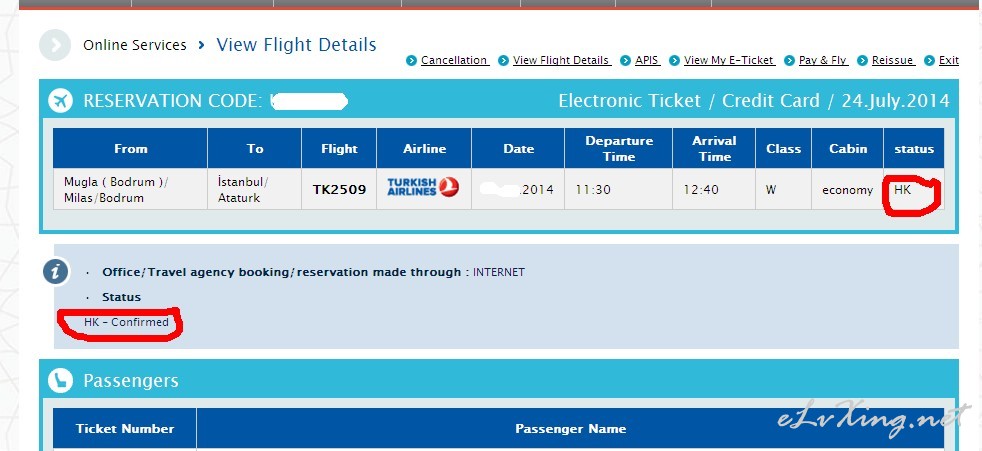The width and height of the screenshot is (982, 451).
Task: Go to Online Services breadcrumb
Action: 135,45
